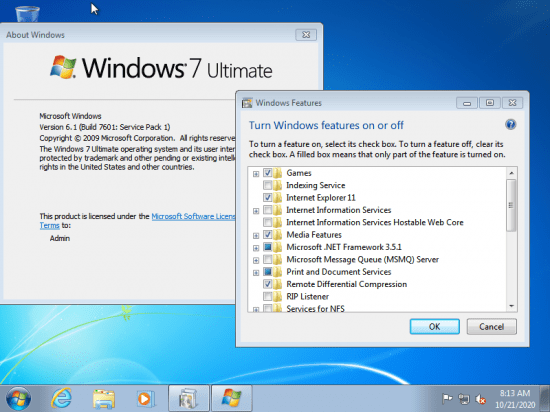Uncheck Media Features checkbox

click(x=268, y=235)
